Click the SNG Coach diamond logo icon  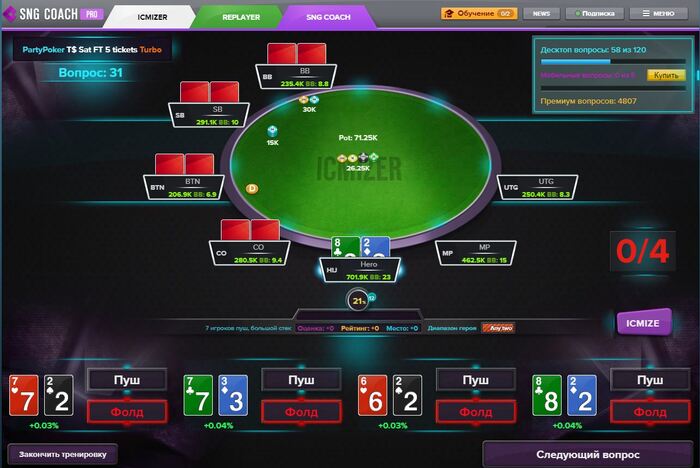pyautogui.click(x=9, y=14)
